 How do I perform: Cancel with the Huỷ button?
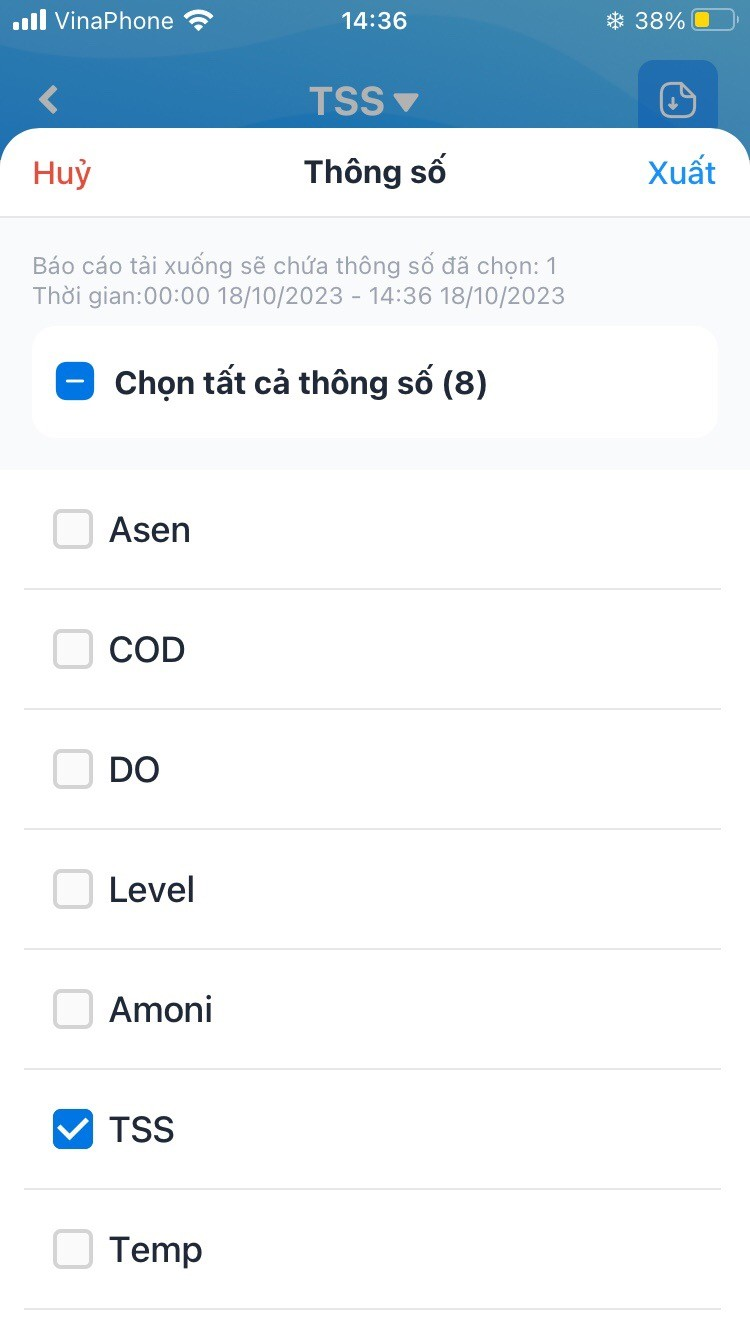point(62,173)
